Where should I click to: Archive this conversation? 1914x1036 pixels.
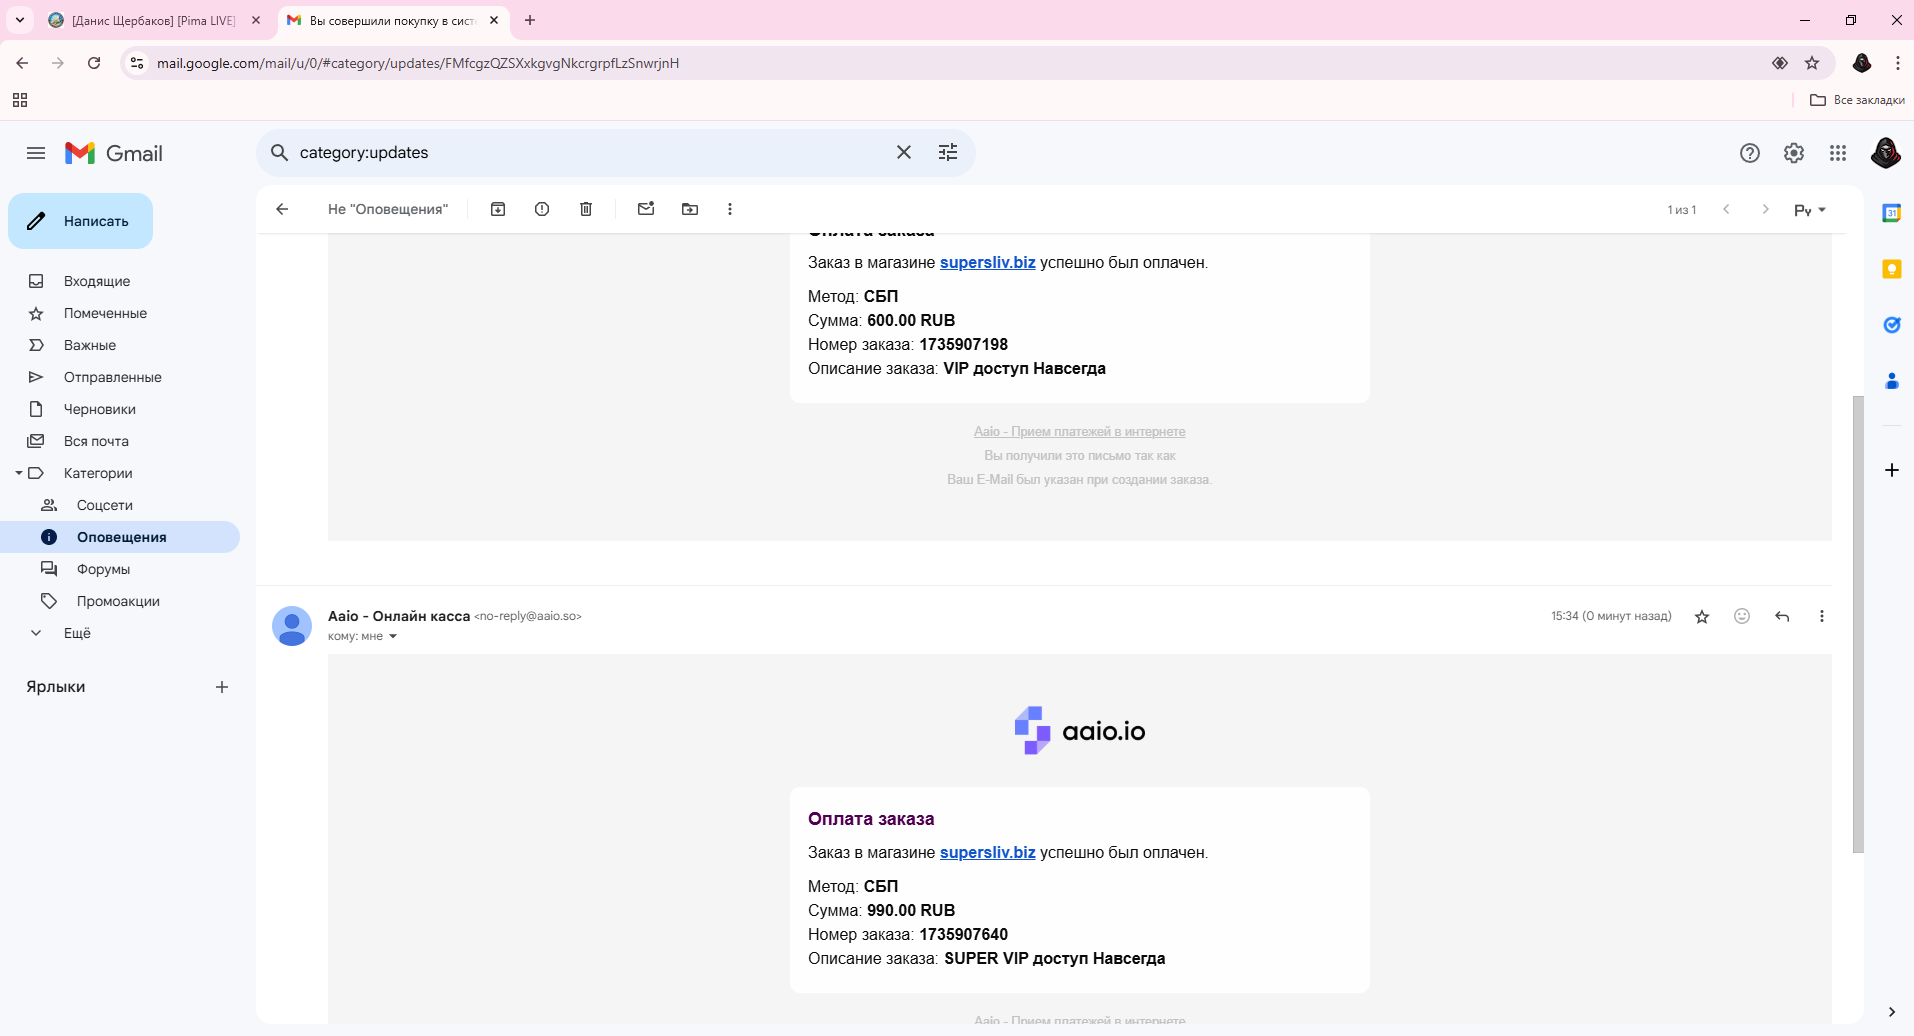click(498, 209)
